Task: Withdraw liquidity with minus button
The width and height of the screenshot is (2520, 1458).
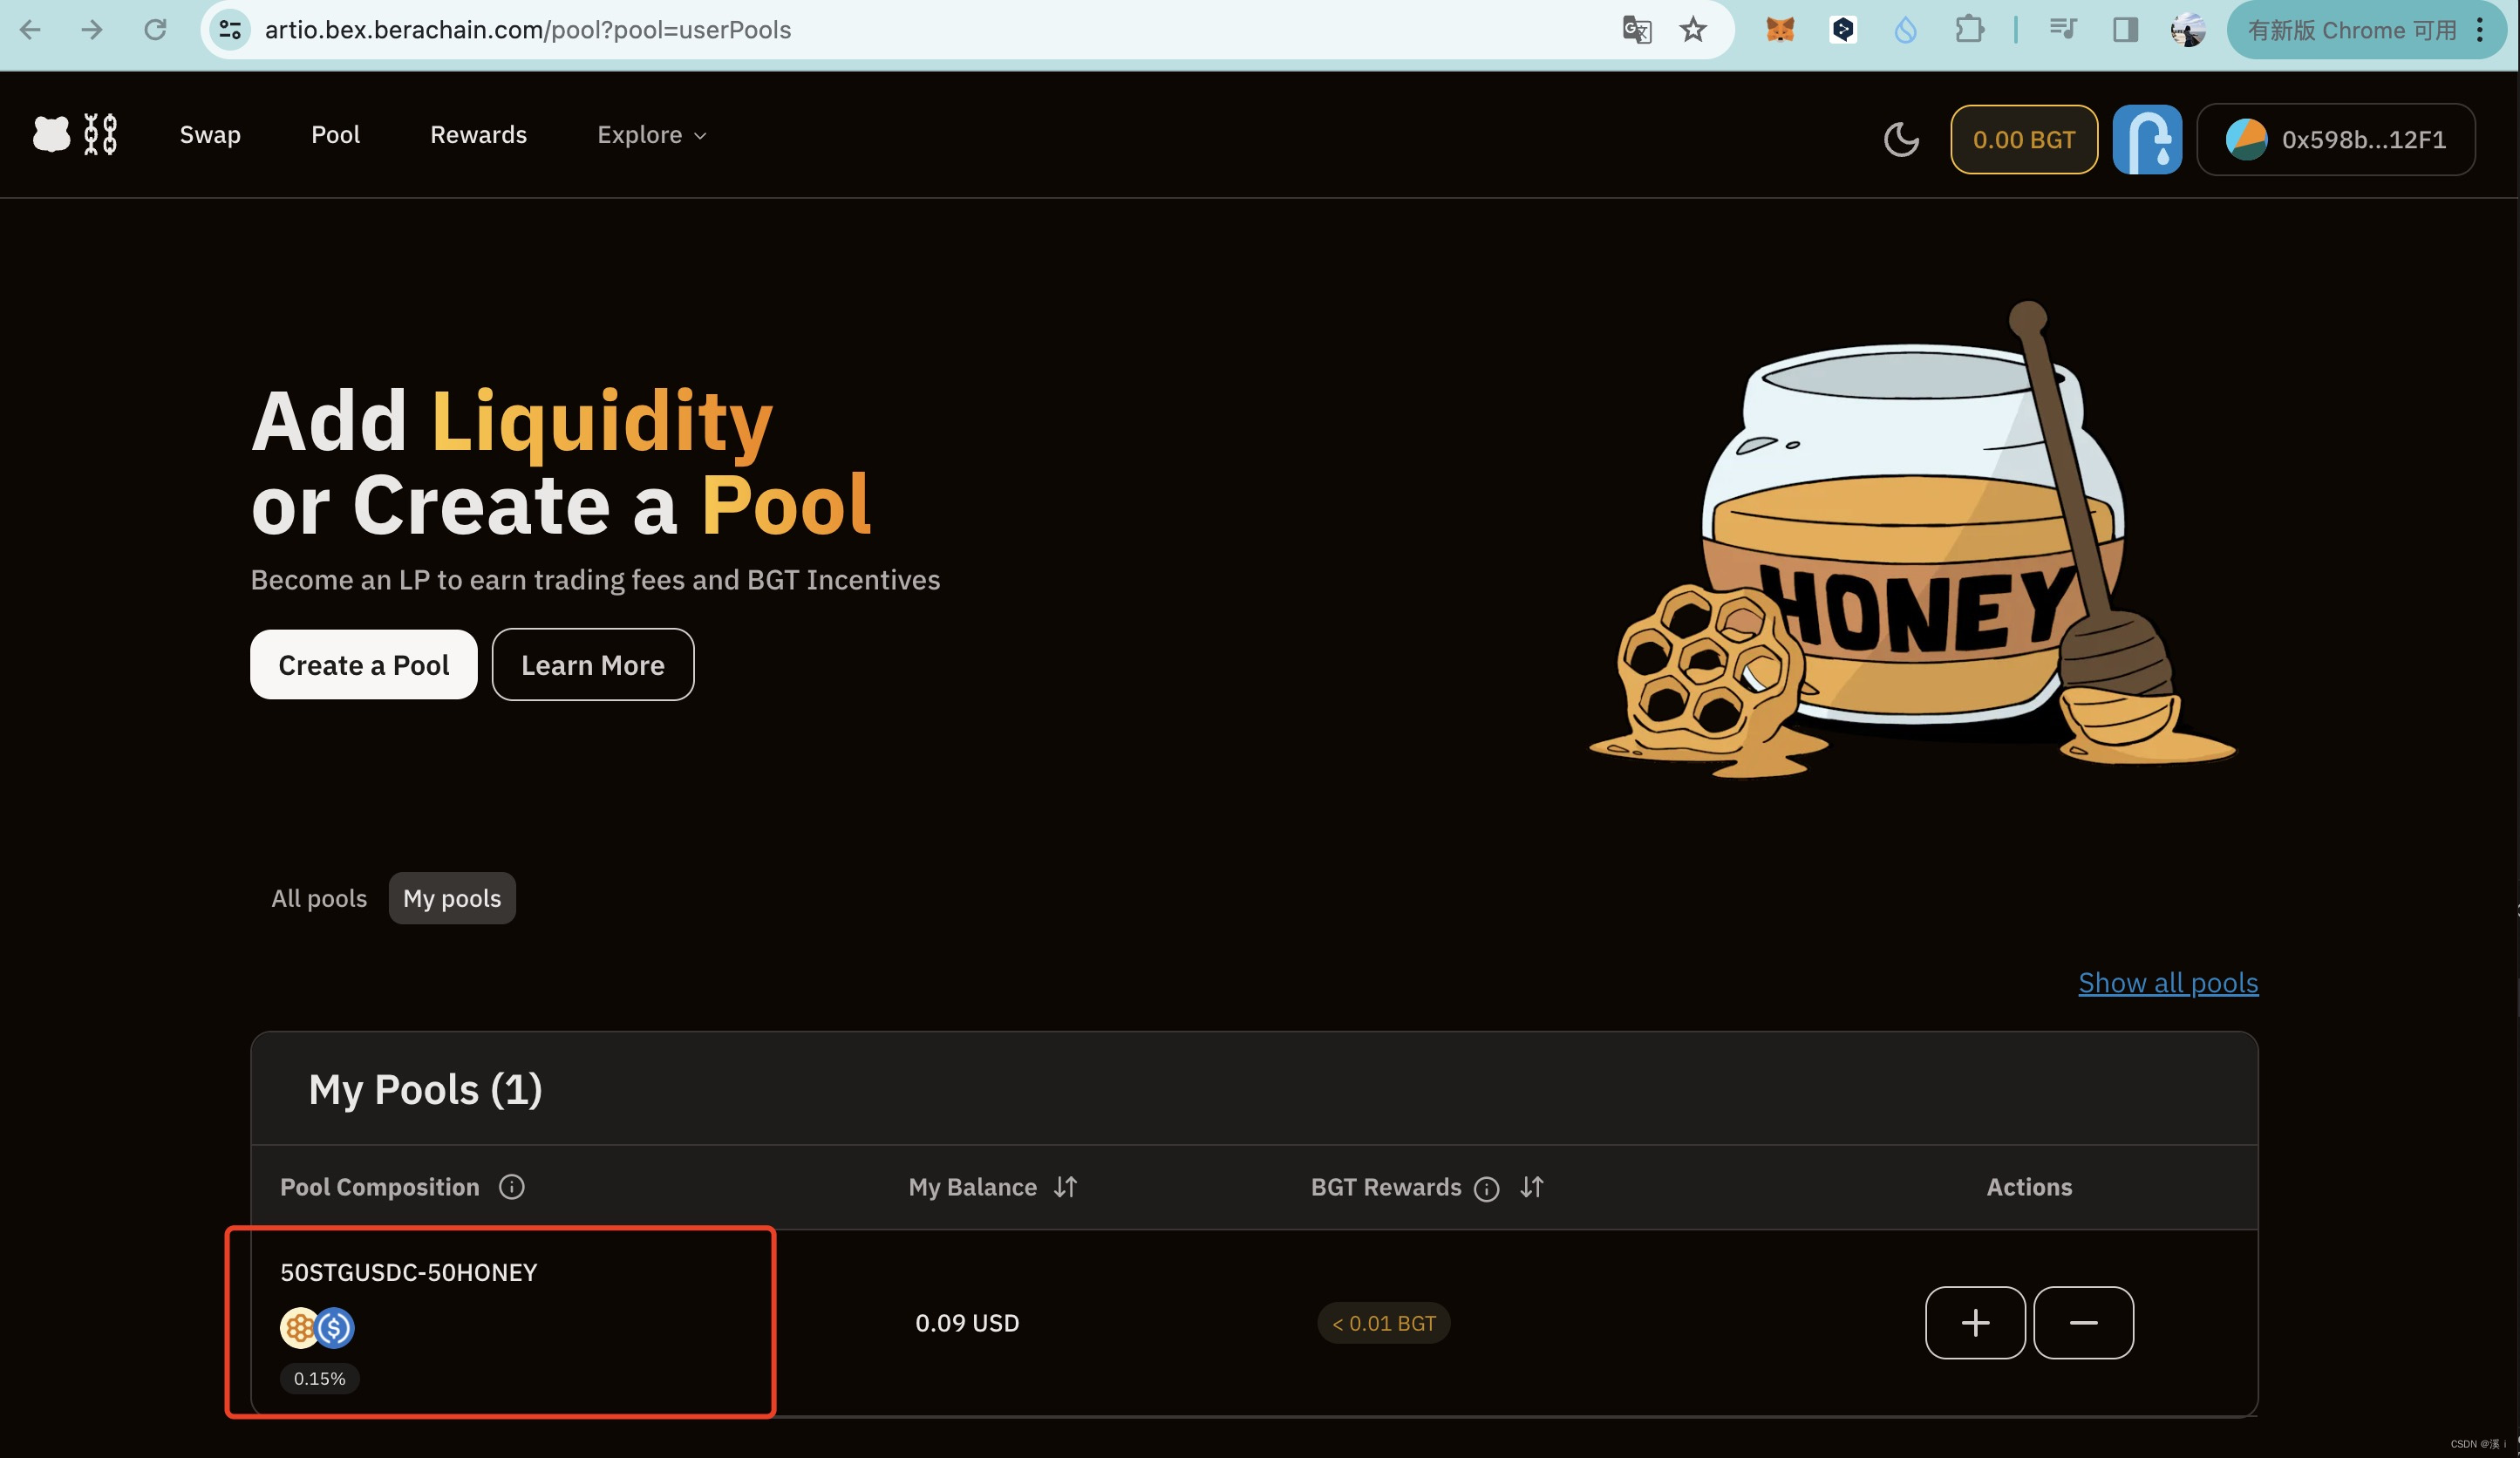Action: tap(2083, 1323)
